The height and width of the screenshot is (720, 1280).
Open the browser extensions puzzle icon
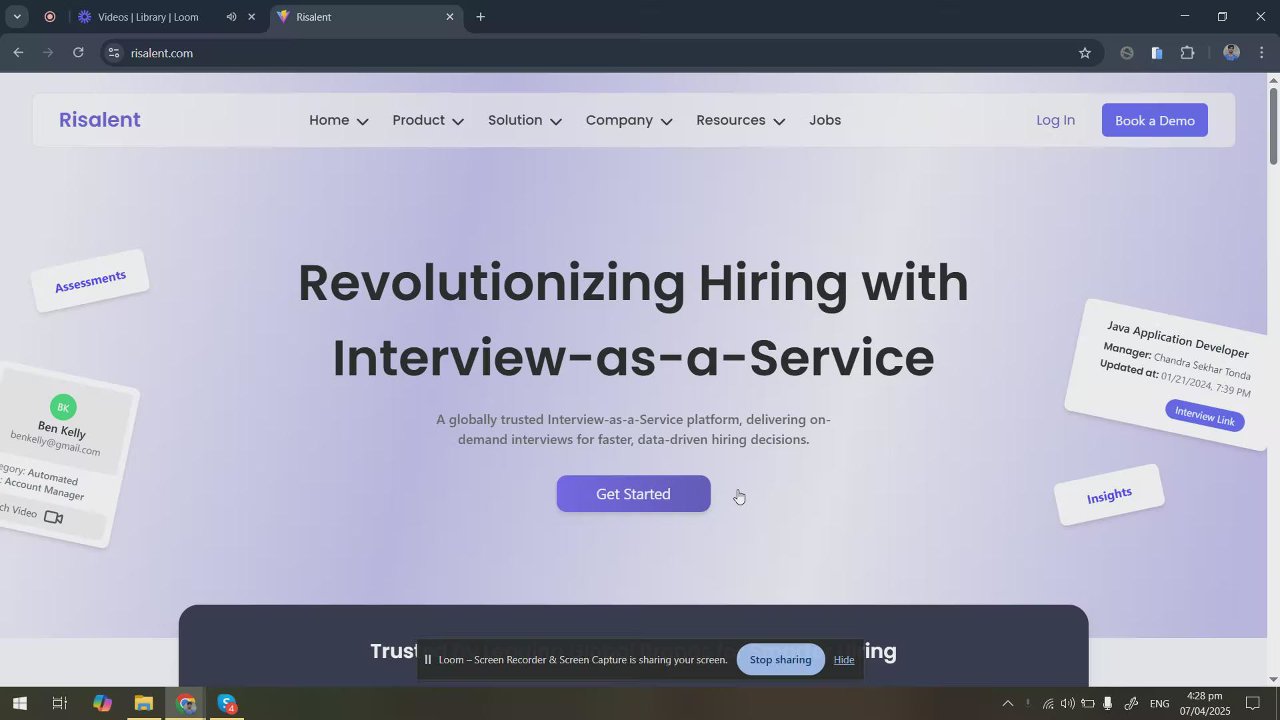[1188, 53]
